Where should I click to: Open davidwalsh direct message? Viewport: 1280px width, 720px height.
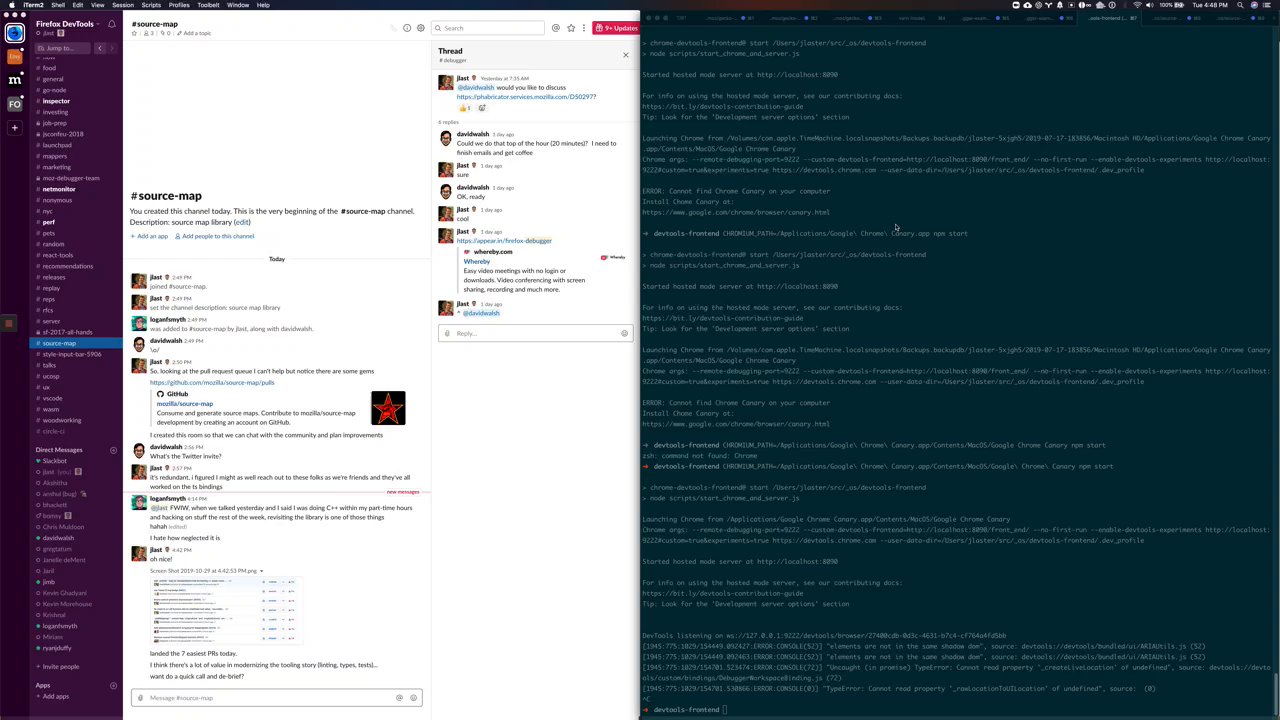pyautogui.click(x=58, y=538)
